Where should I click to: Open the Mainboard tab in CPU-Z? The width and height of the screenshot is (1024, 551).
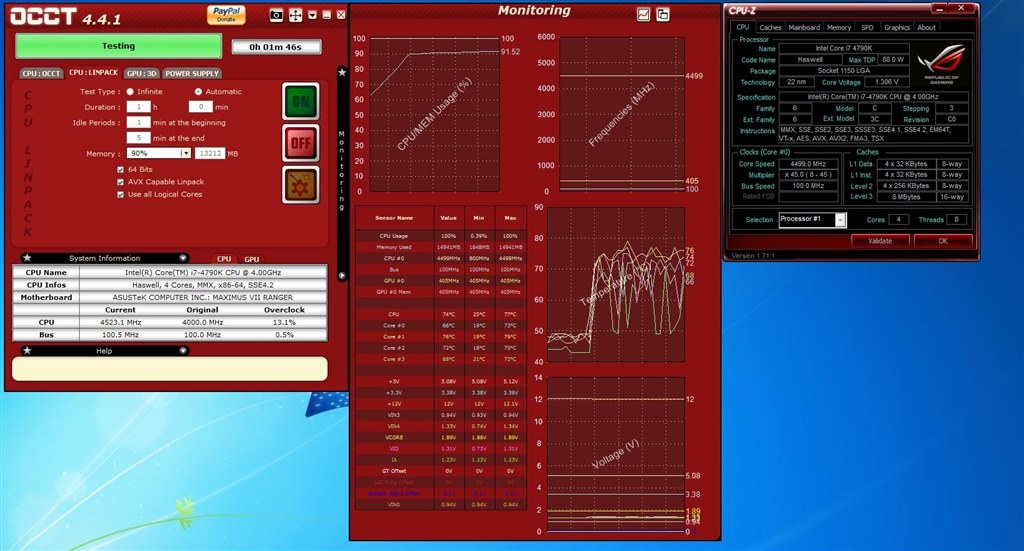pos(804,27)
